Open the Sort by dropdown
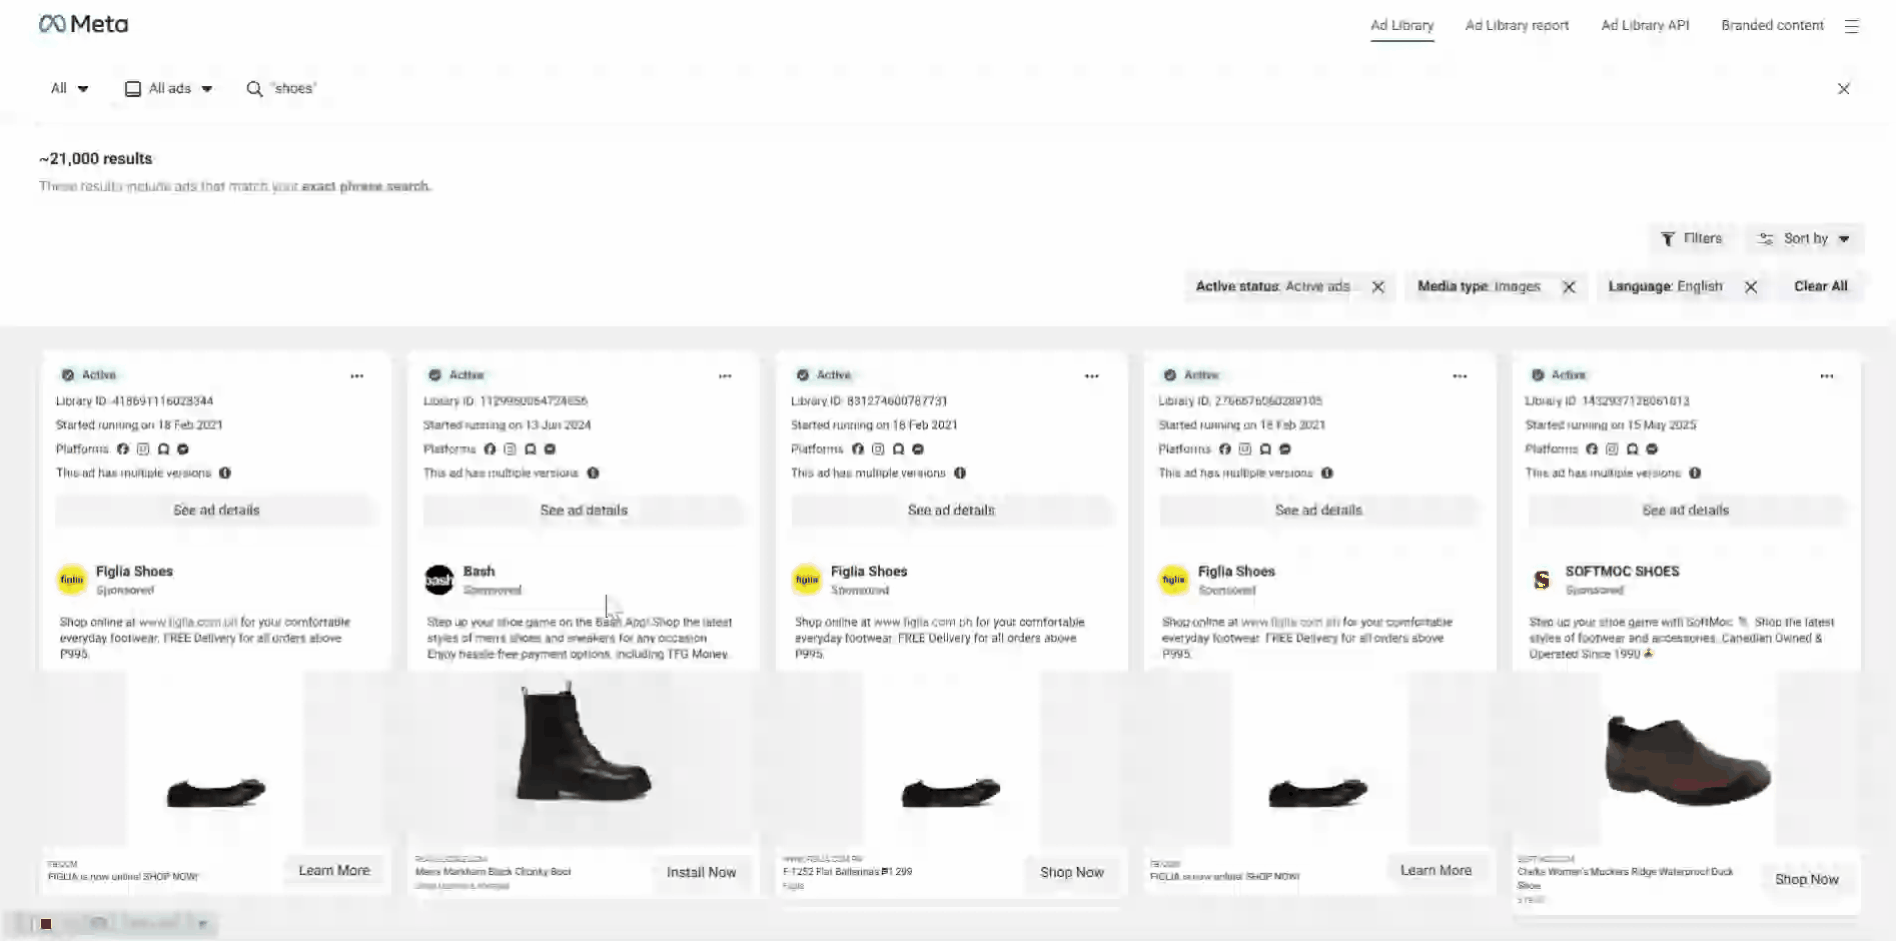This screenshot has height=941, width=1896. 1804,238
